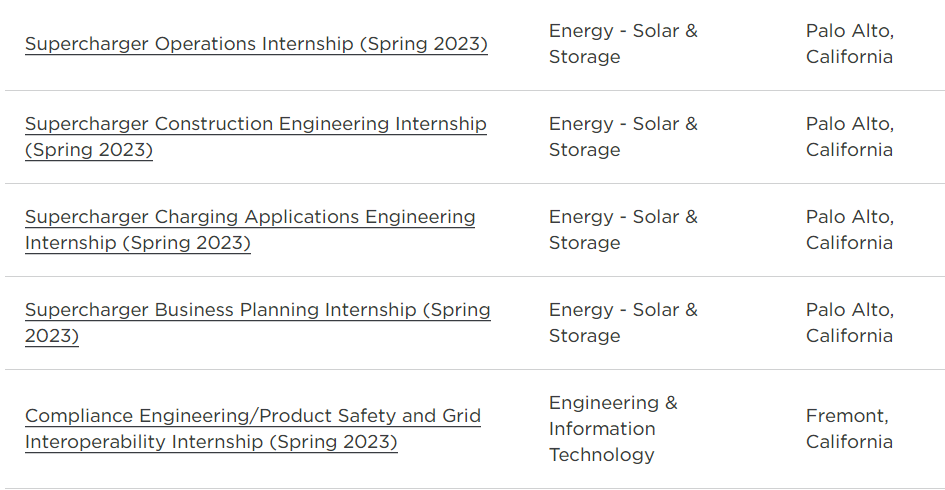Image resolution: width=945 pixels, height=490 pixels.
Task: Click wrapped '2023)' text of Business Planning link
Action: [x=52, y=336]
